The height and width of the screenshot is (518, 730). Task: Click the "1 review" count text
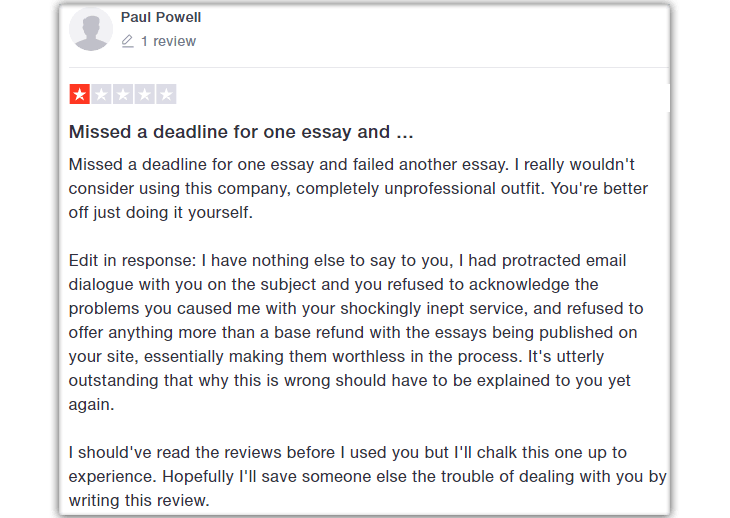[168, 41]
